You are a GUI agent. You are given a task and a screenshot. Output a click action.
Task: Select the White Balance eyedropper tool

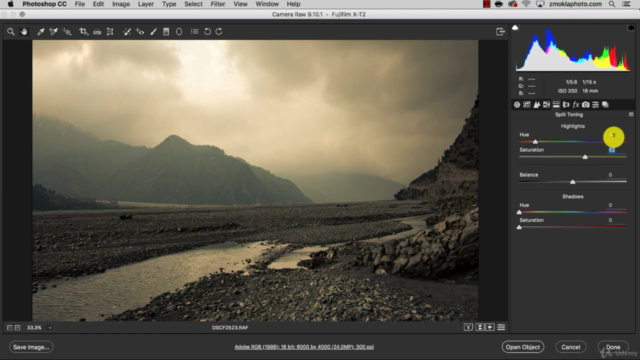(41, 31)
